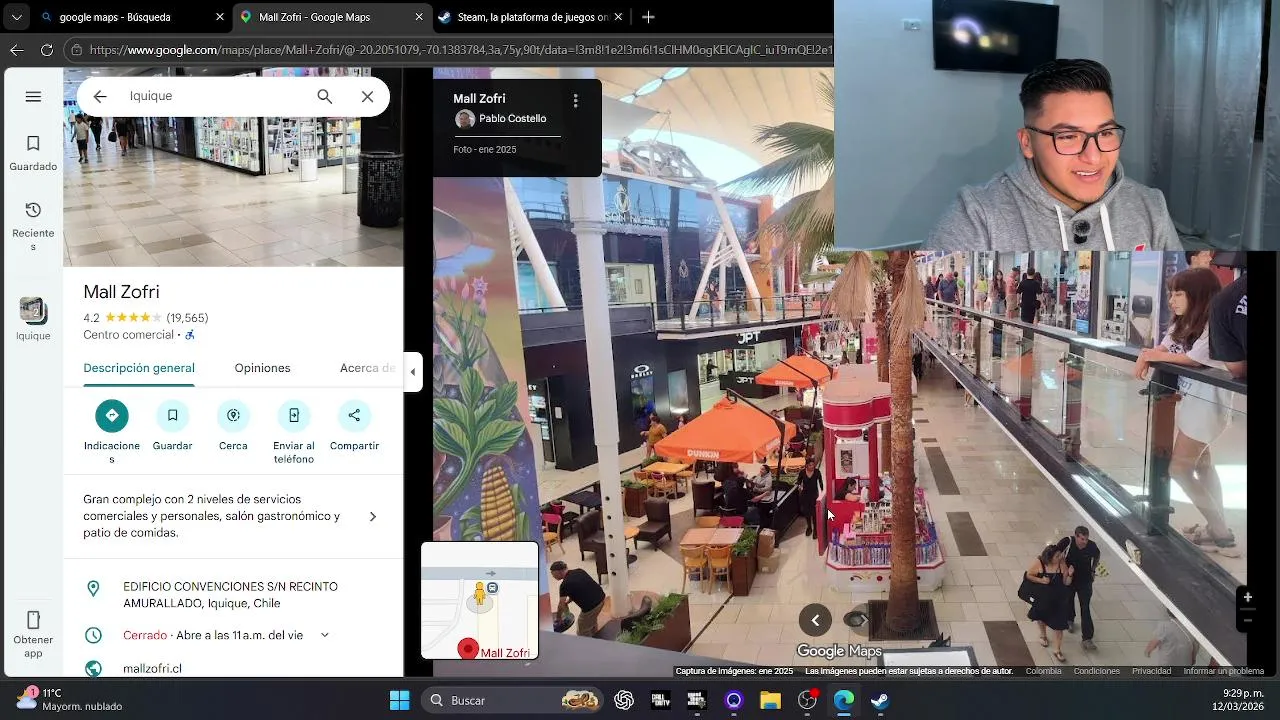Click the taskbar weather widget
This screenshot has height=720, width=1280.
[70, 699]
